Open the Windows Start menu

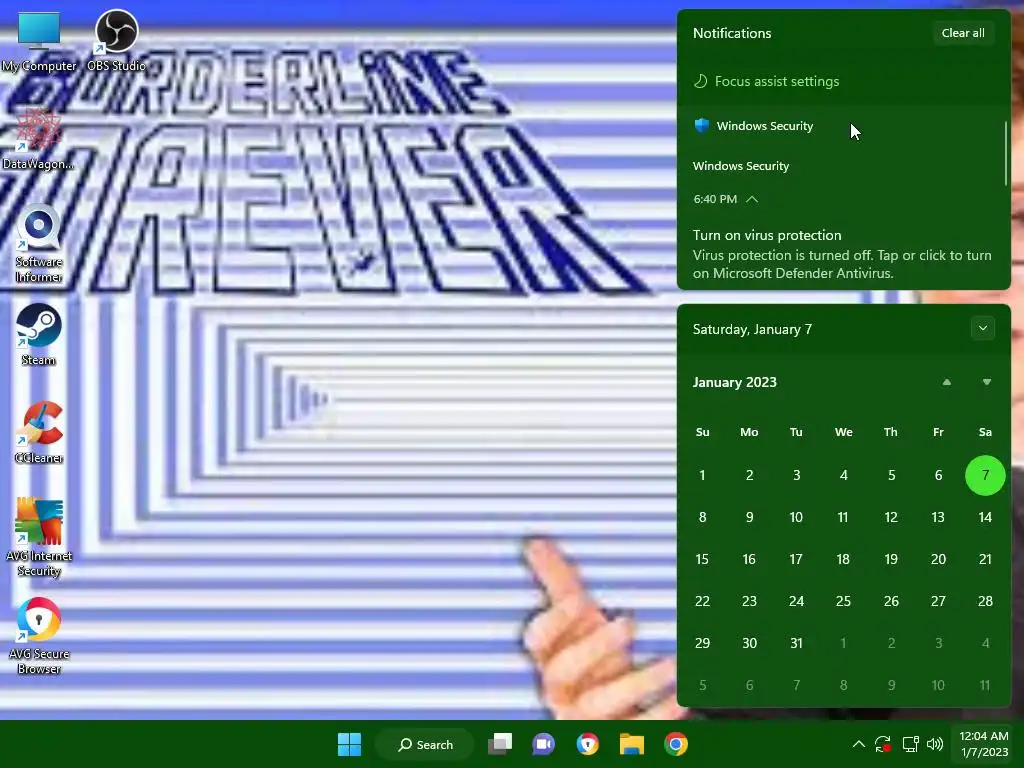(349, 744)
